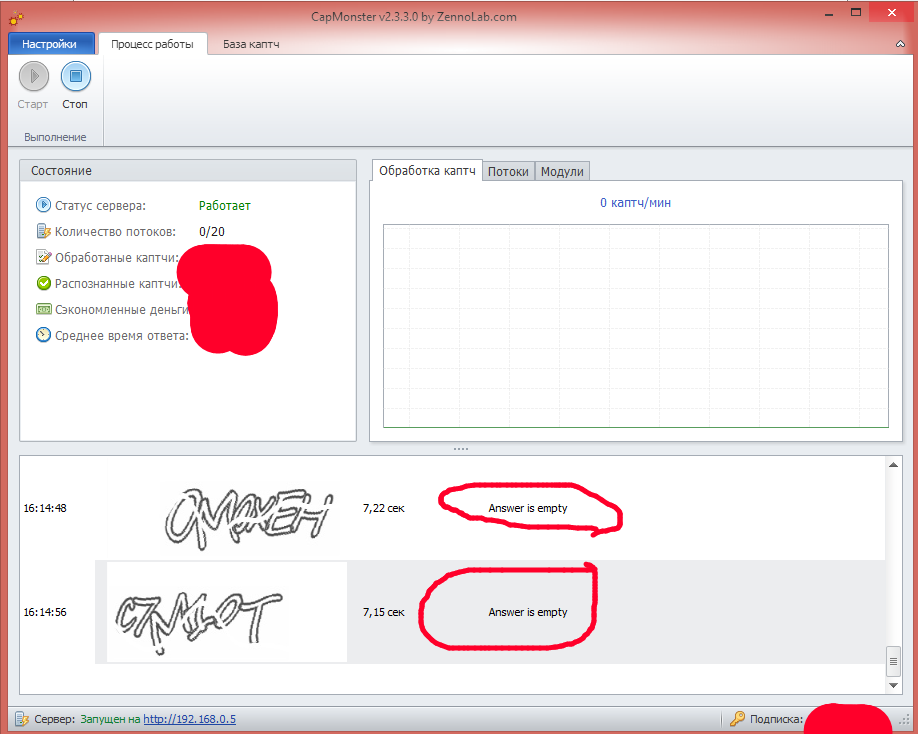Open the server link http://192.168.0.5

(x=189, y=719)
